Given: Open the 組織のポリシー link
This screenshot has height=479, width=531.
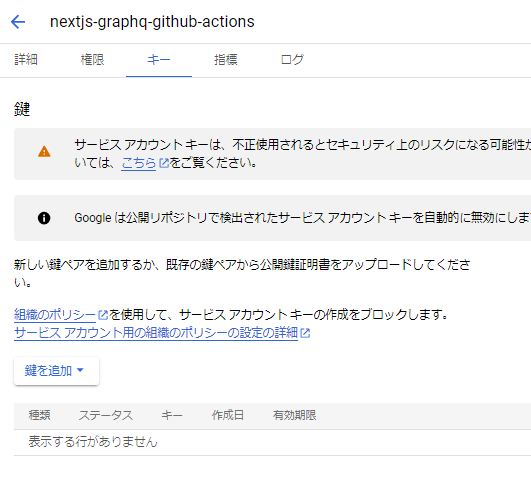Looking at the screenshot, I should pos(55,315).
